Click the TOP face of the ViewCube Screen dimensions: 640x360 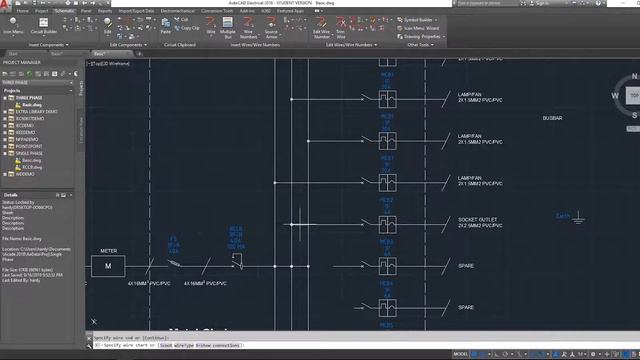[633, 96]
